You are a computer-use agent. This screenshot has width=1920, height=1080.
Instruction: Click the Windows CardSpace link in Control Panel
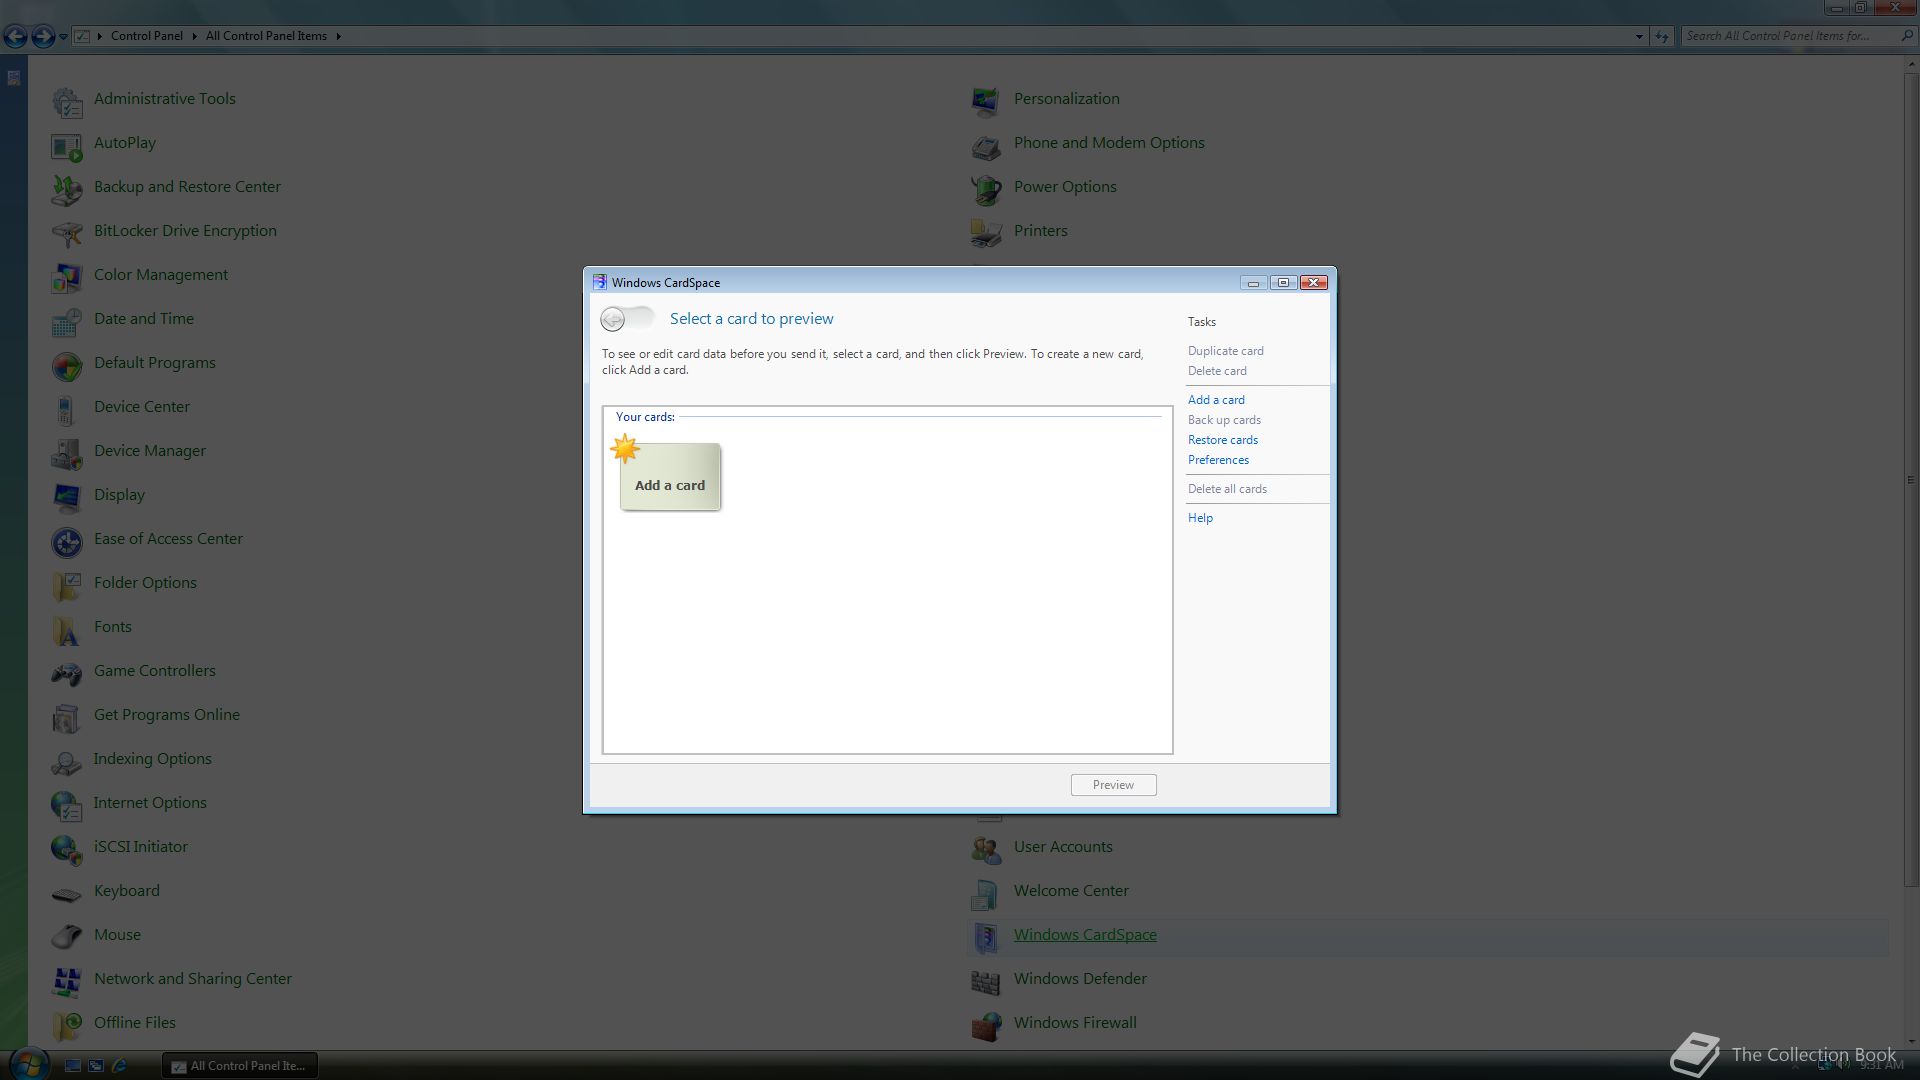(1085, 935)
